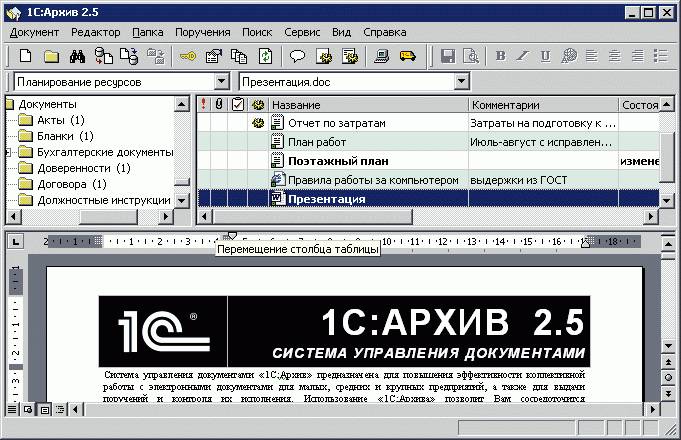Switch to web layout view icon
The height and width of the screenshot is (440, 681).
point(28,409)
